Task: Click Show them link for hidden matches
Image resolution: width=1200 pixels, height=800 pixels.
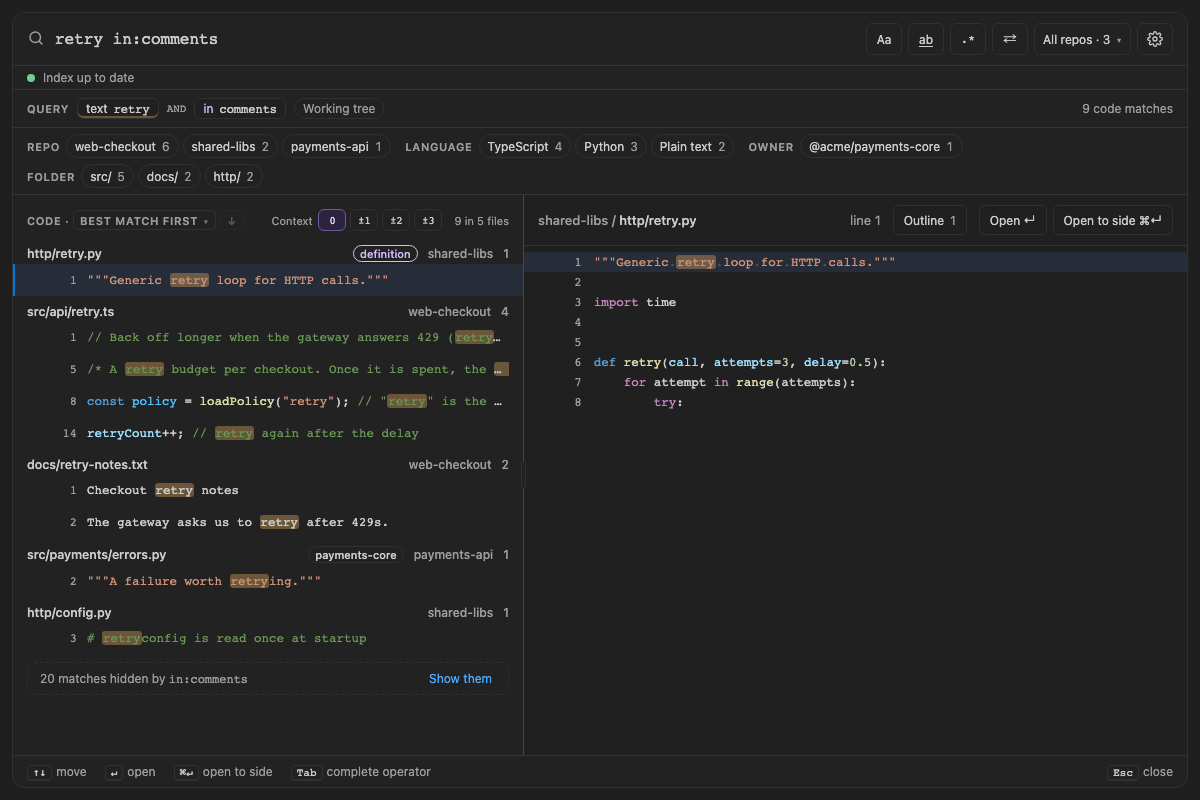Action: (460, 678)
